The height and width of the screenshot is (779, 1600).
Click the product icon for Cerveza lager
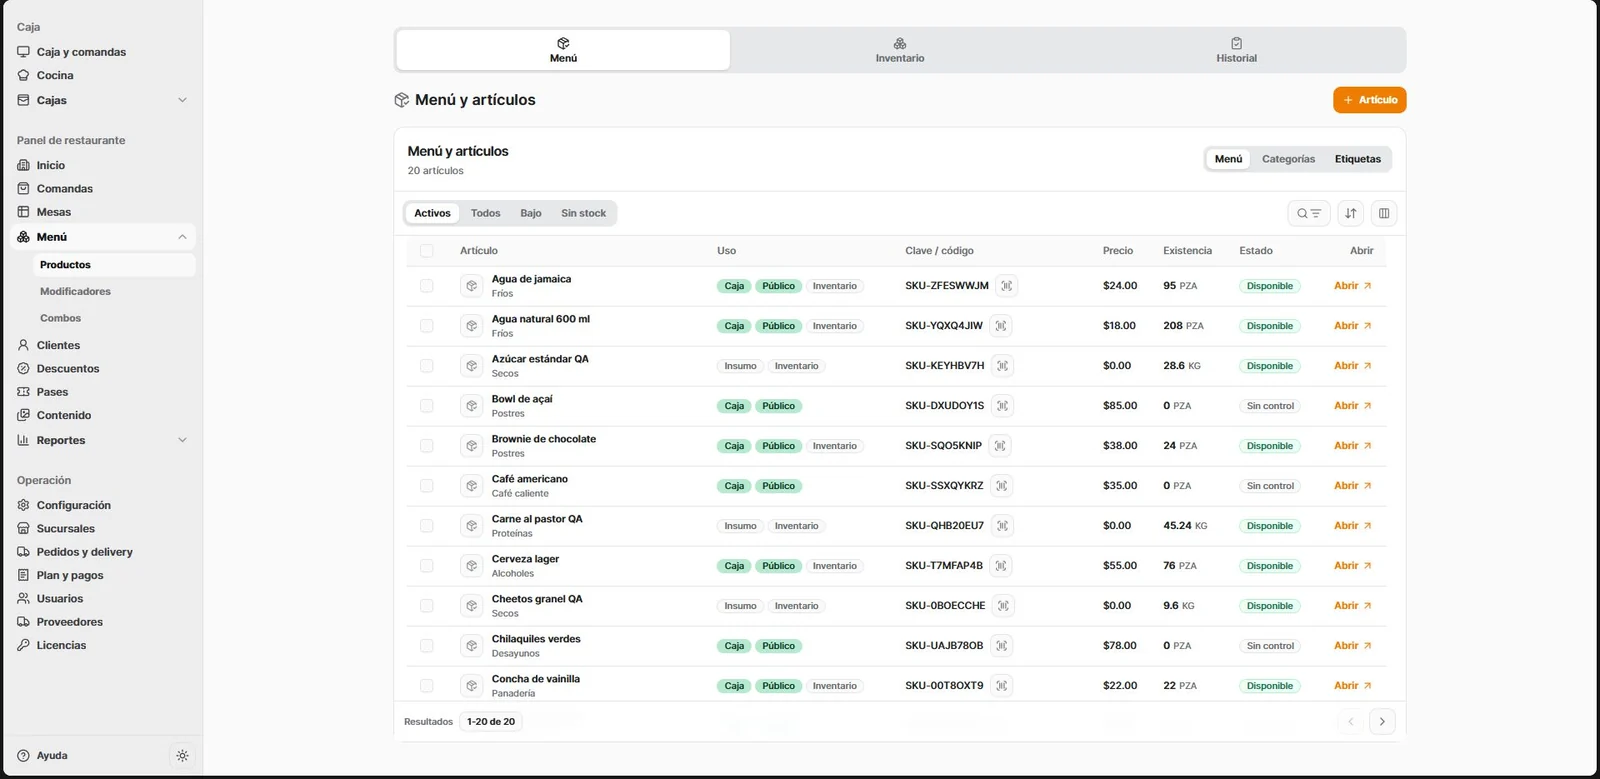pos(472,566)
